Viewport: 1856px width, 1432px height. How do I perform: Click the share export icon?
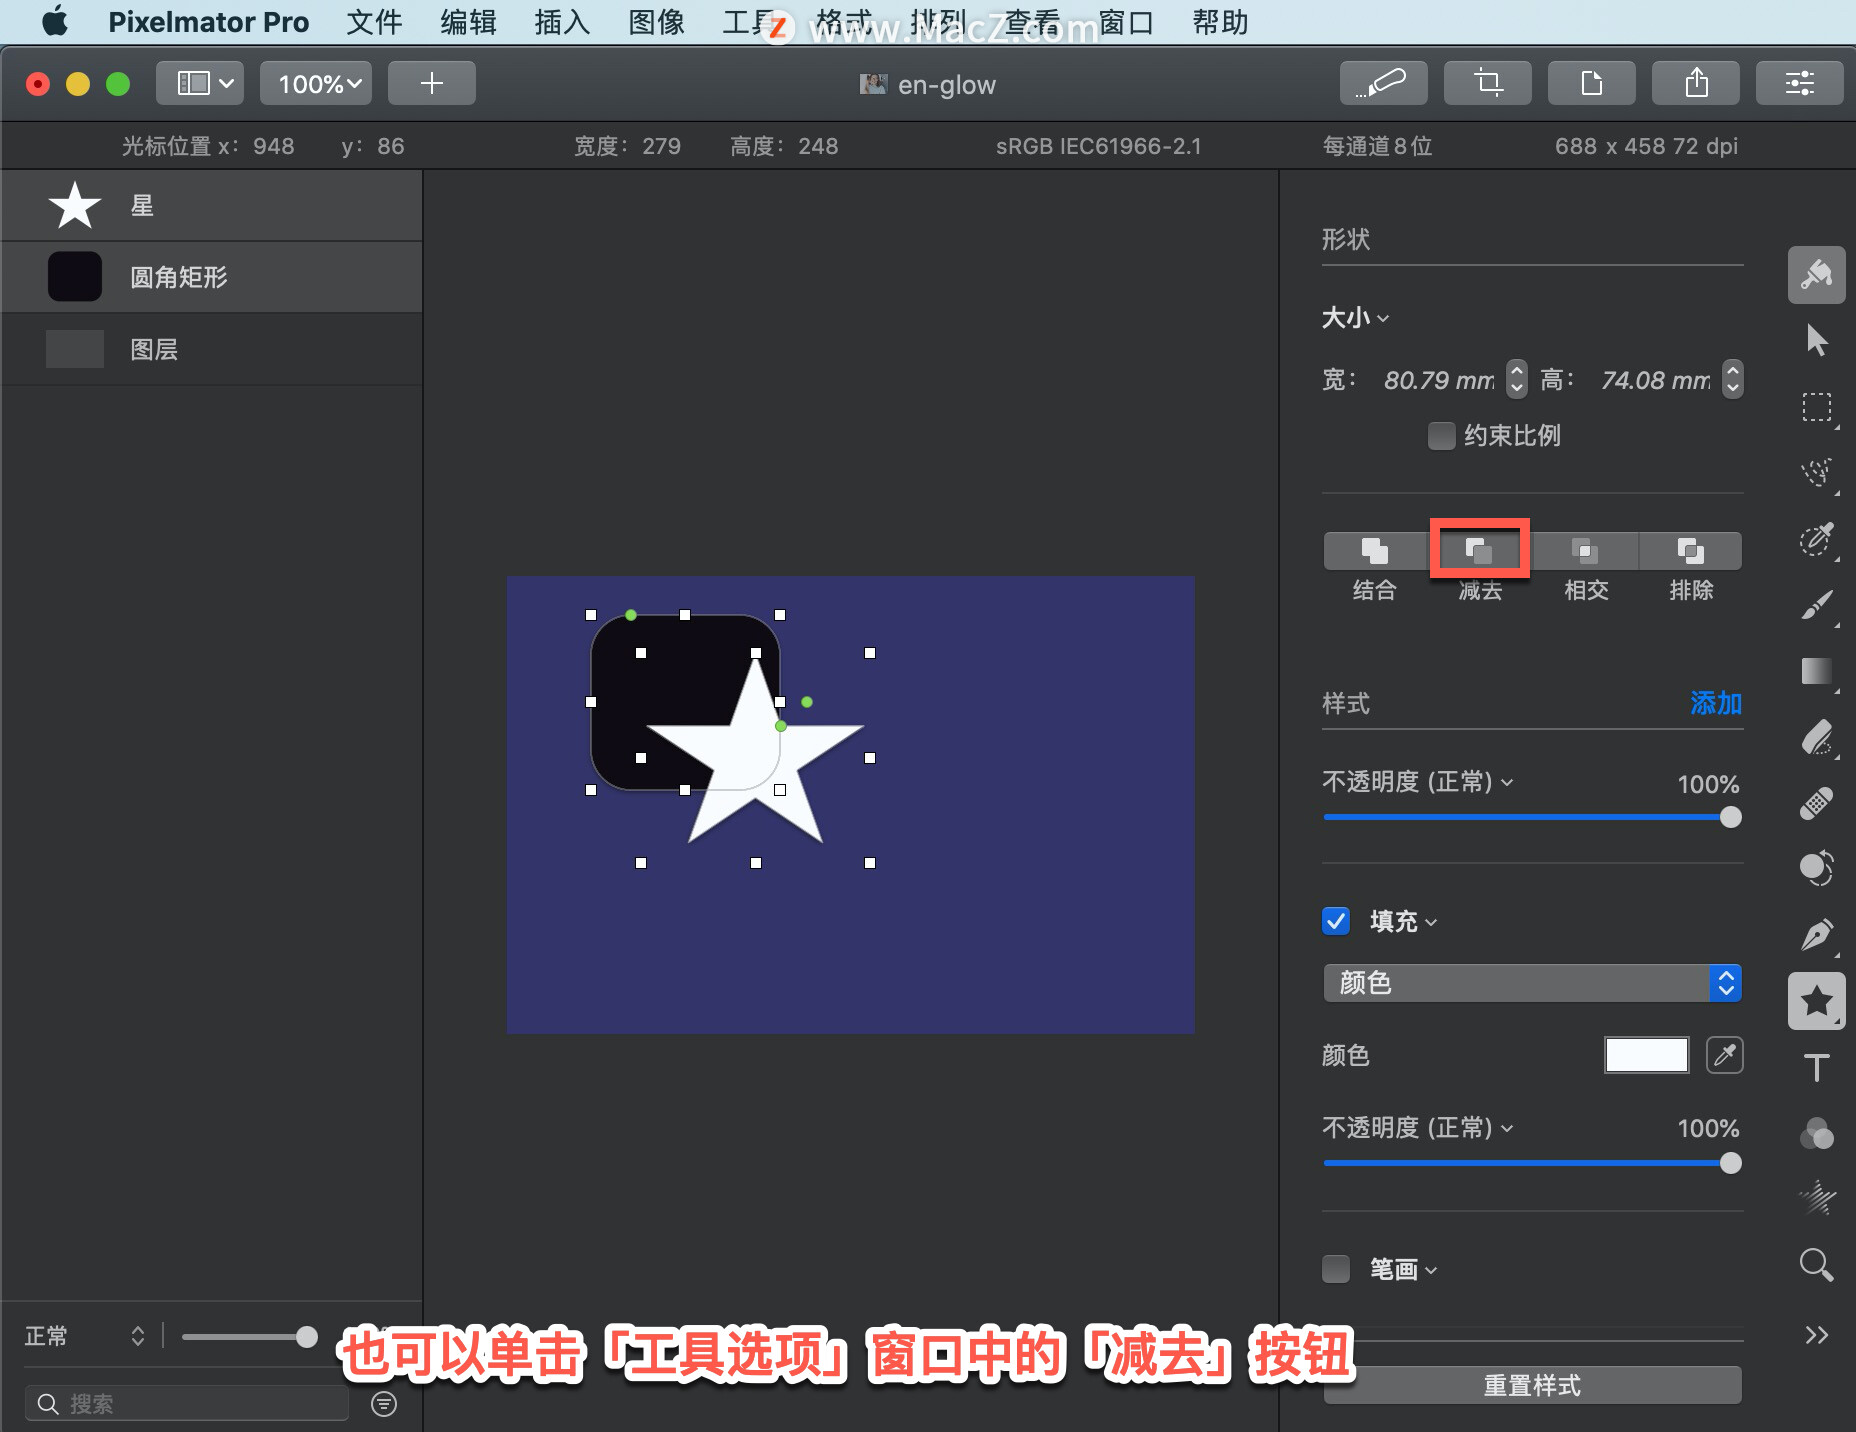pyautogui.click(x=1696, y=83)
